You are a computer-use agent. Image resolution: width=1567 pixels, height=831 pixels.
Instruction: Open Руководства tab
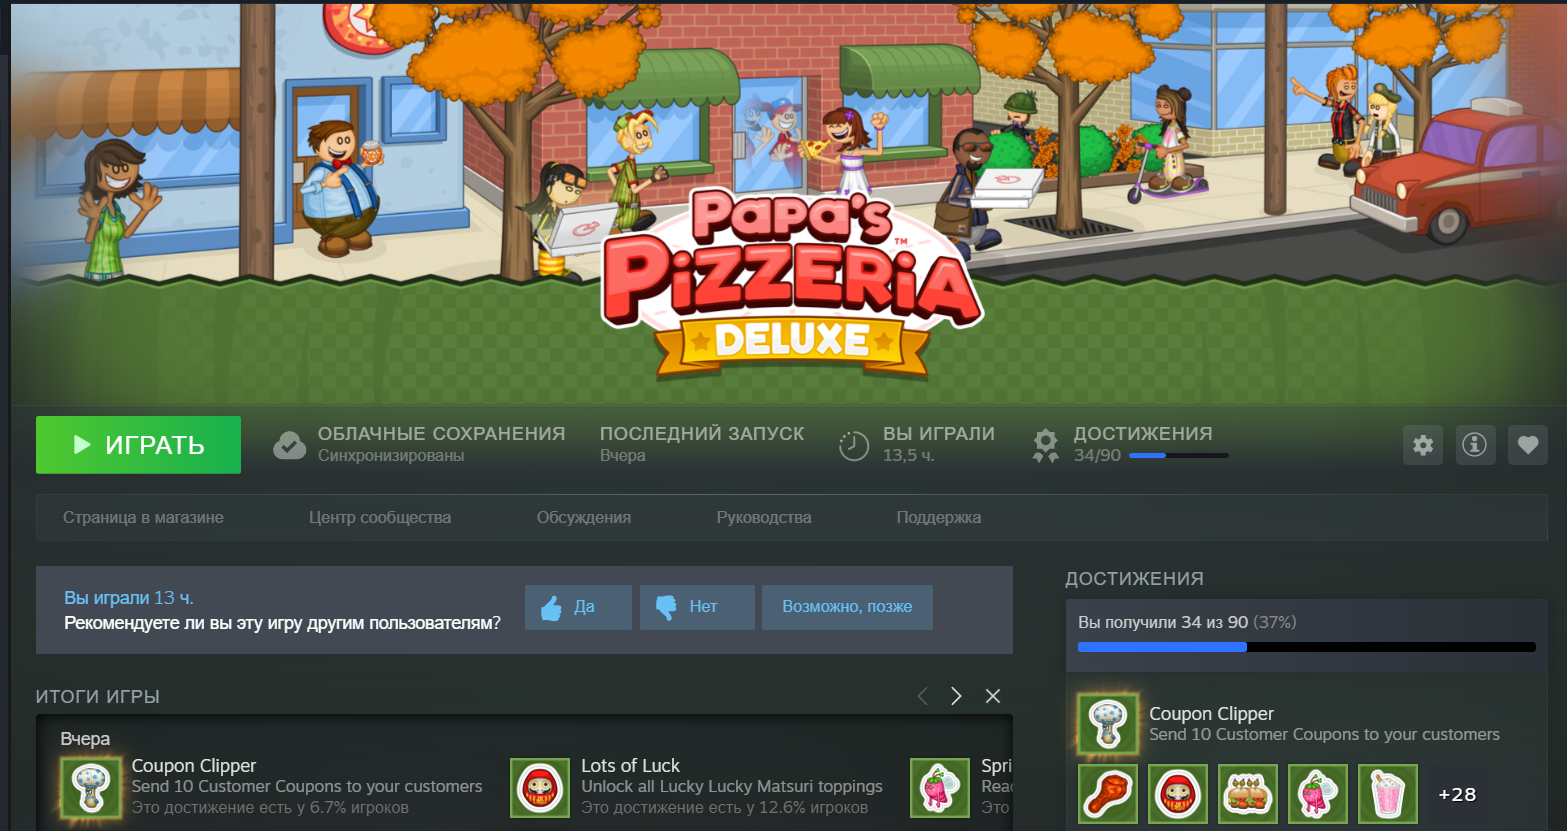[x=764, y=517]
